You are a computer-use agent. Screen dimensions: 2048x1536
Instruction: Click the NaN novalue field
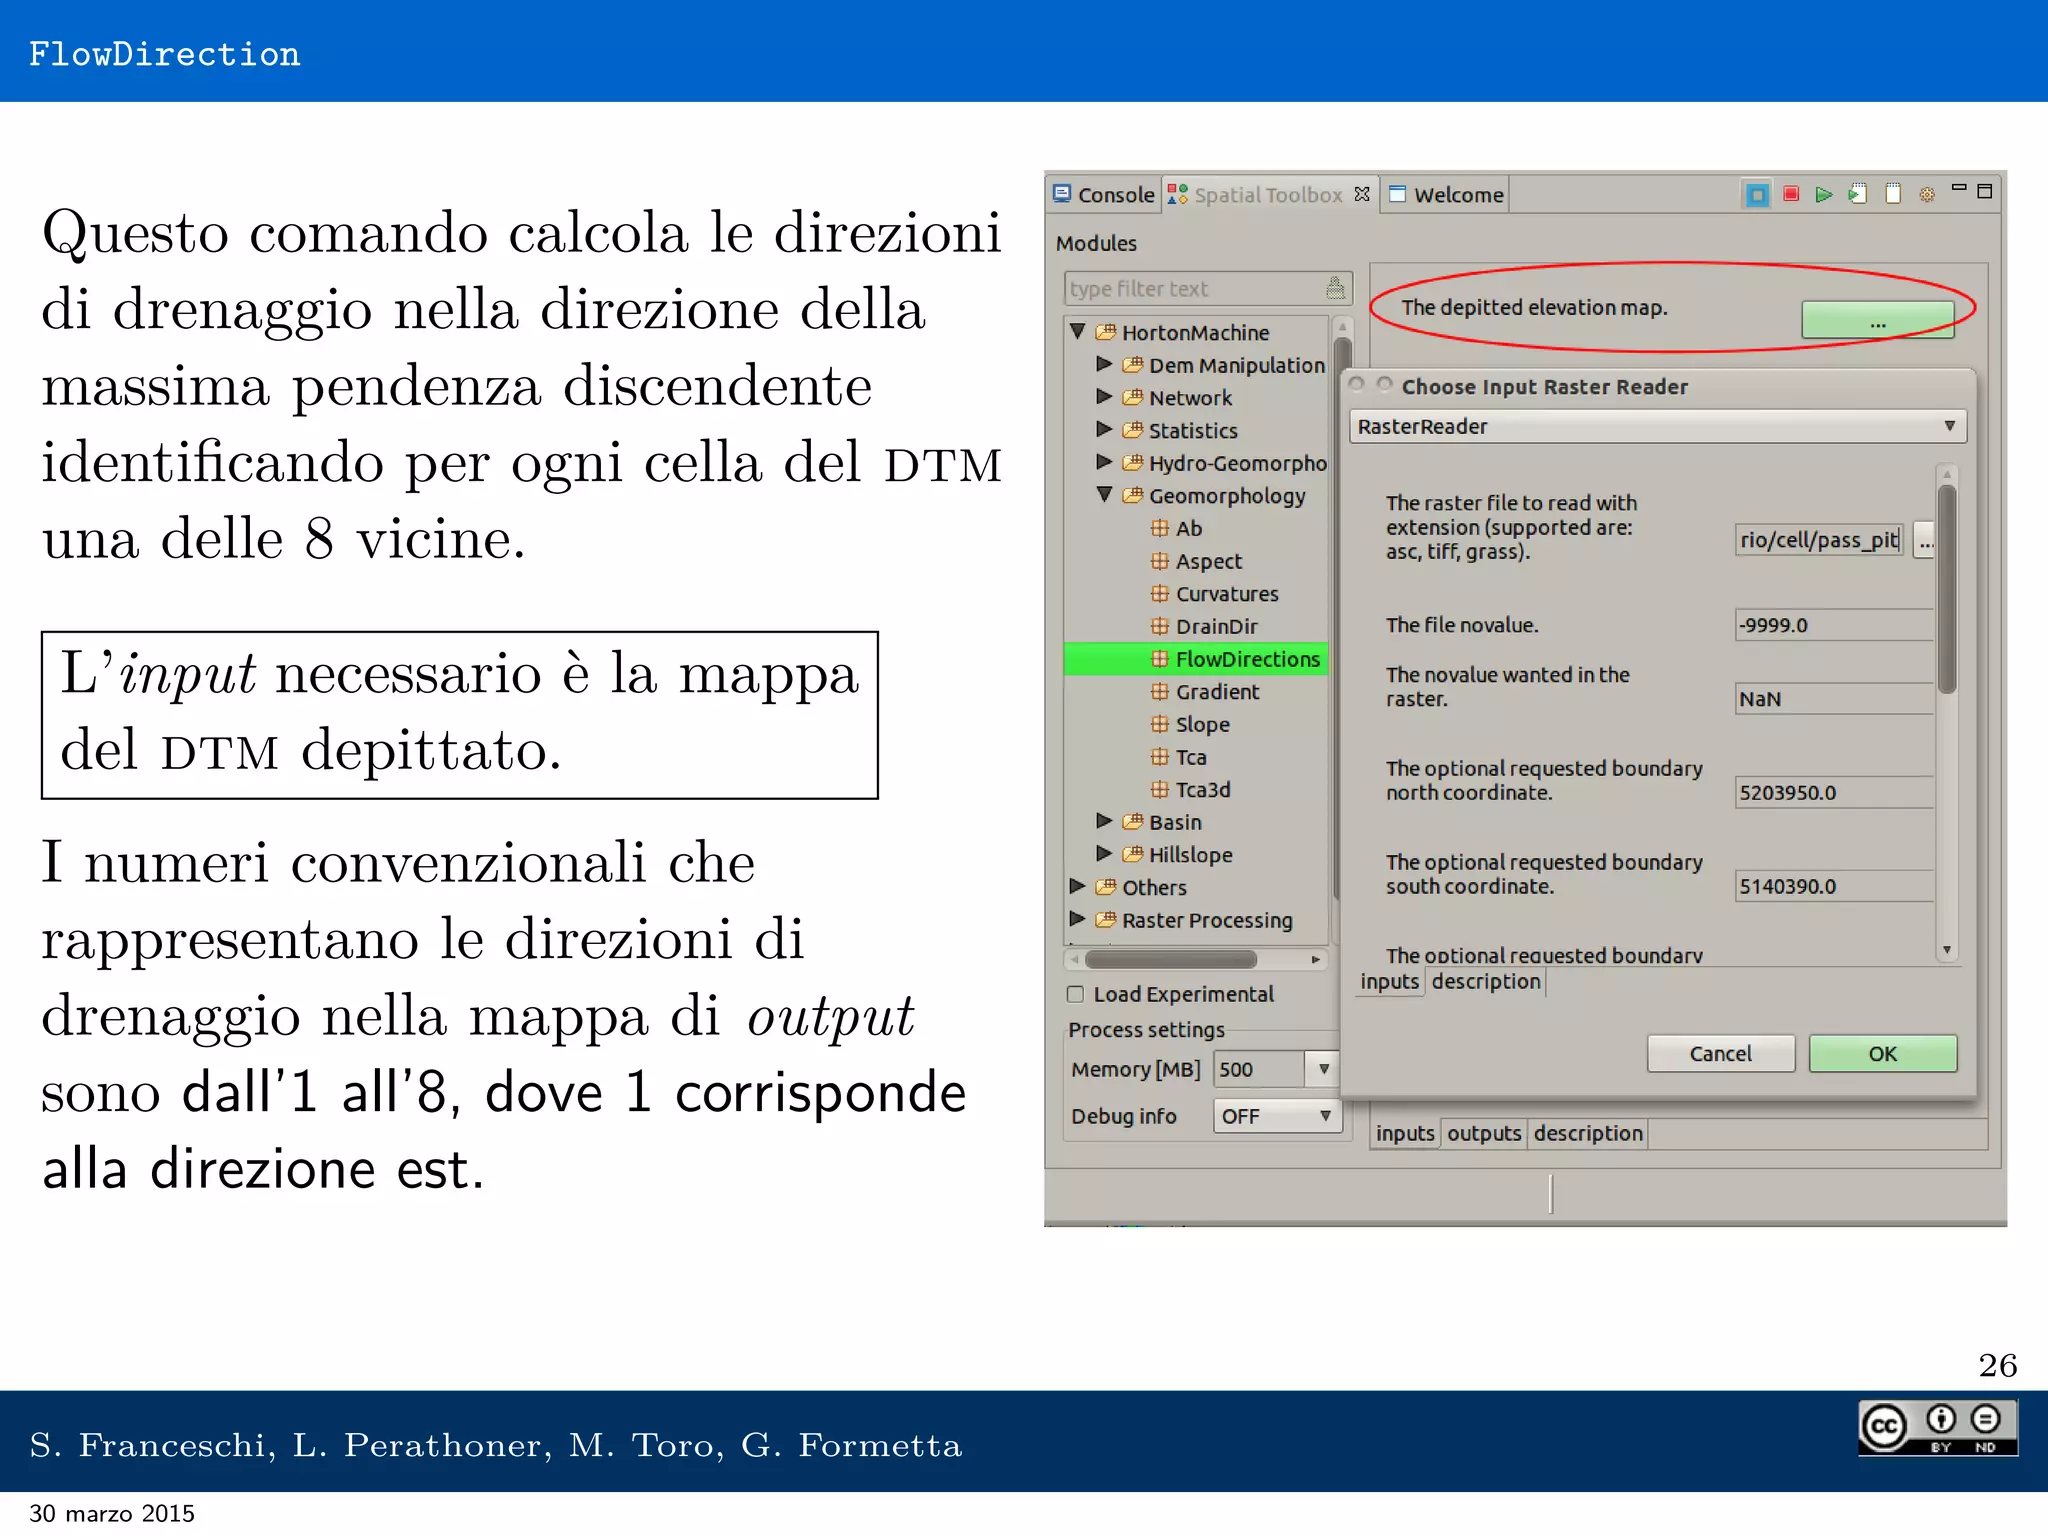coord(1834,699)
